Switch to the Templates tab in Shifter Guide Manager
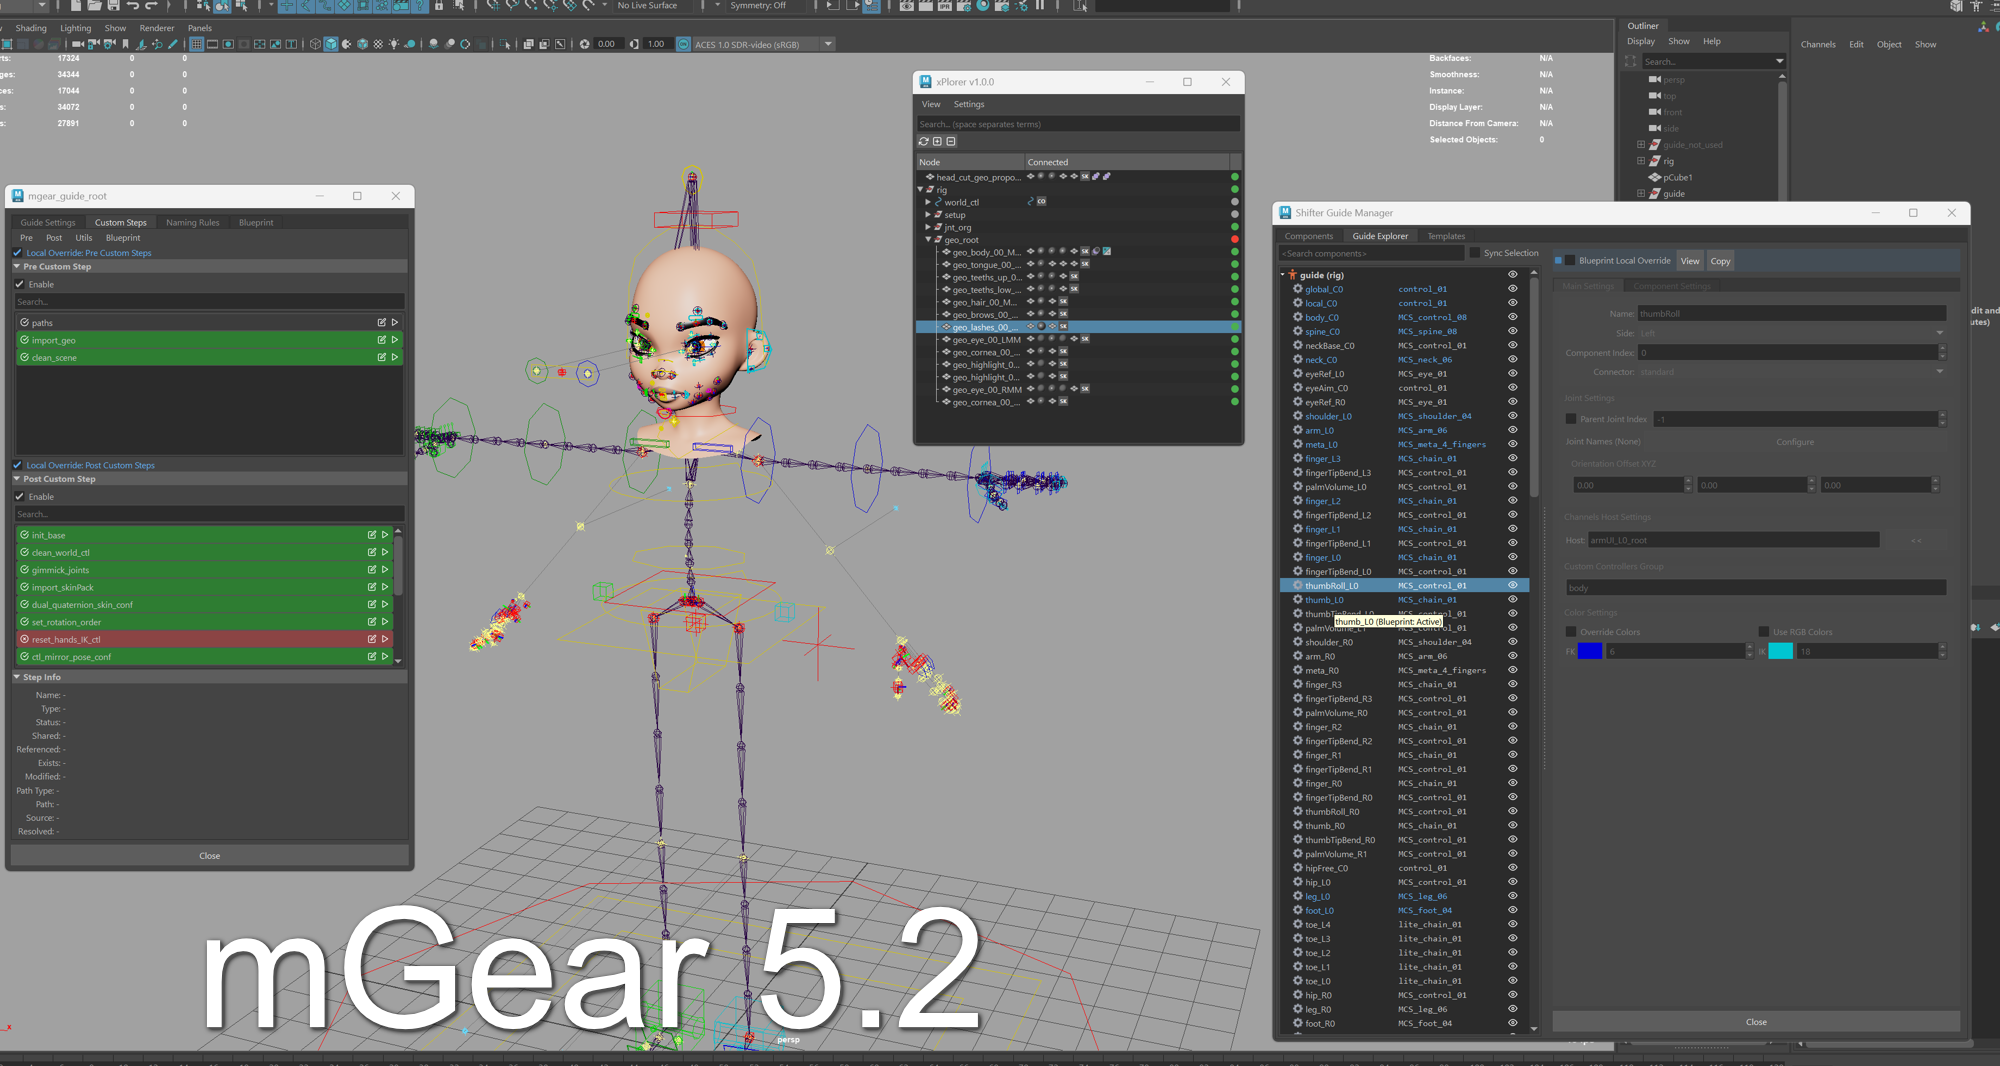2000x1066 pixels. pyautogui.click(x=1446, y=235)
